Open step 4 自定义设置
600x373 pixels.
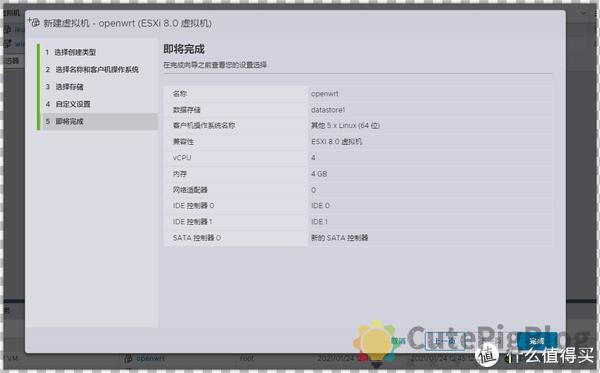pos(68,104)
